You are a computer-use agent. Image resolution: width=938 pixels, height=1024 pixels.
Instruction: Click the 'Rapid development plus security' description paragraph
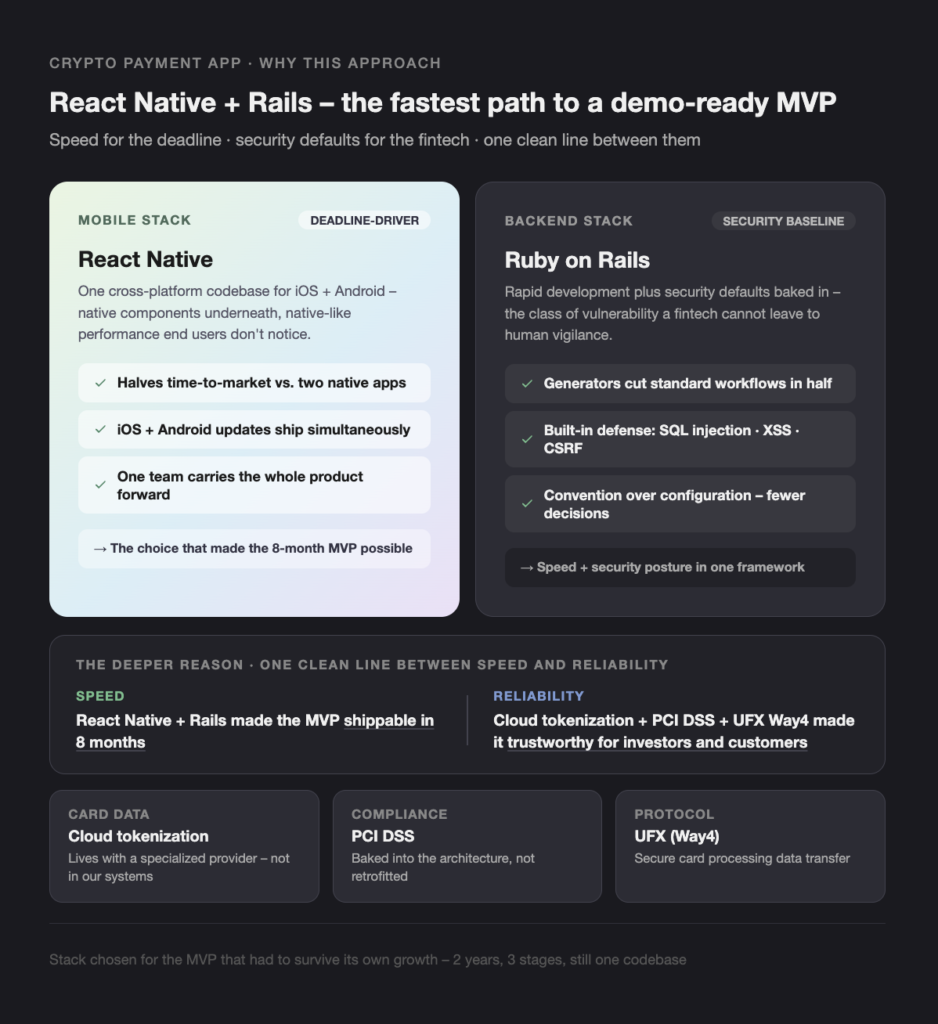click(672, 313)
